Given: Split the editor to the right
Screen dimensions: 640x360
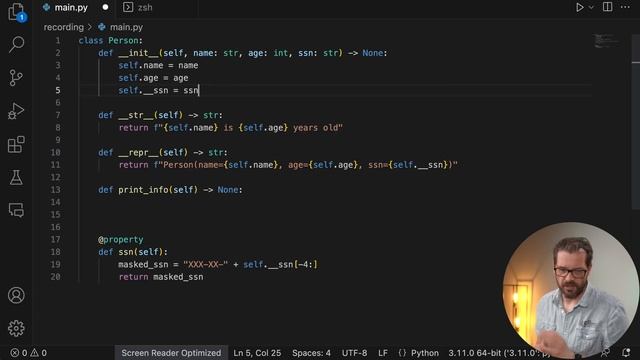Looking at the screenshot, I should [607, 7].
